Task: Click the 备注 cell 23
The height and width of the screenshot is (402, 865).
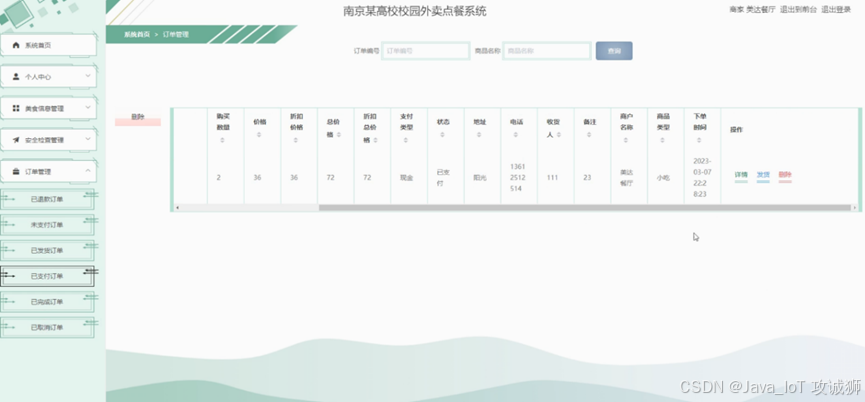Action: point(587,178)
